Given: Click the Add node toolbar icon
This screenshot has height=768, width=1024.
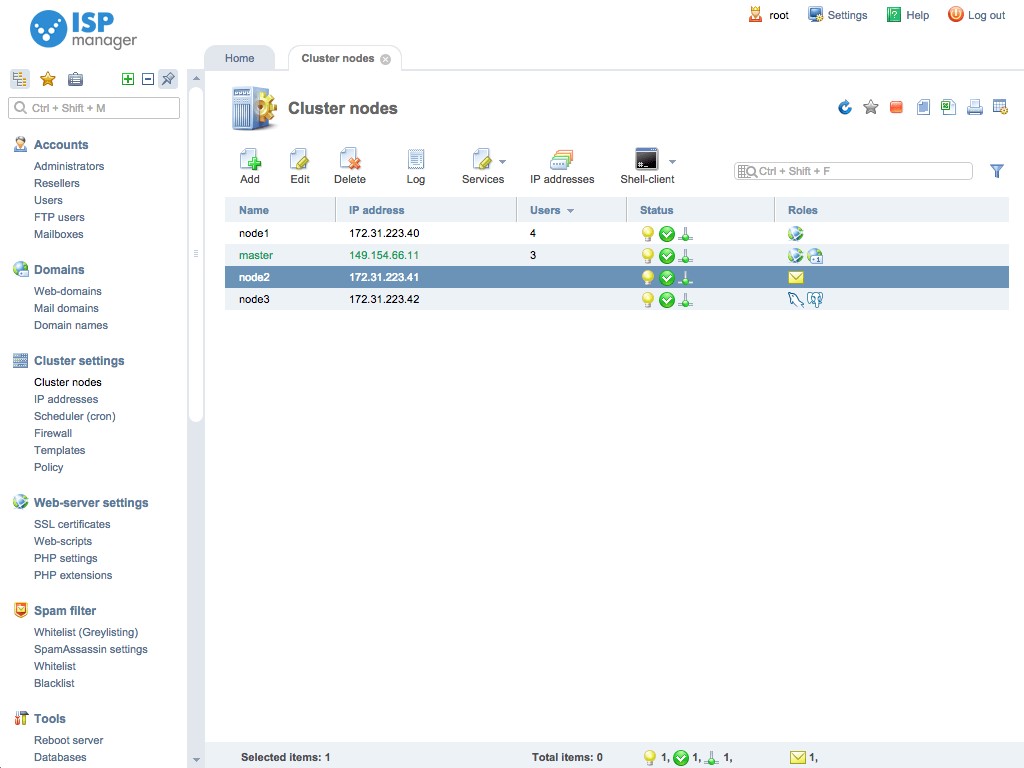Looking at the screenshot, I should pyautogui.click(x=250, y=165).
